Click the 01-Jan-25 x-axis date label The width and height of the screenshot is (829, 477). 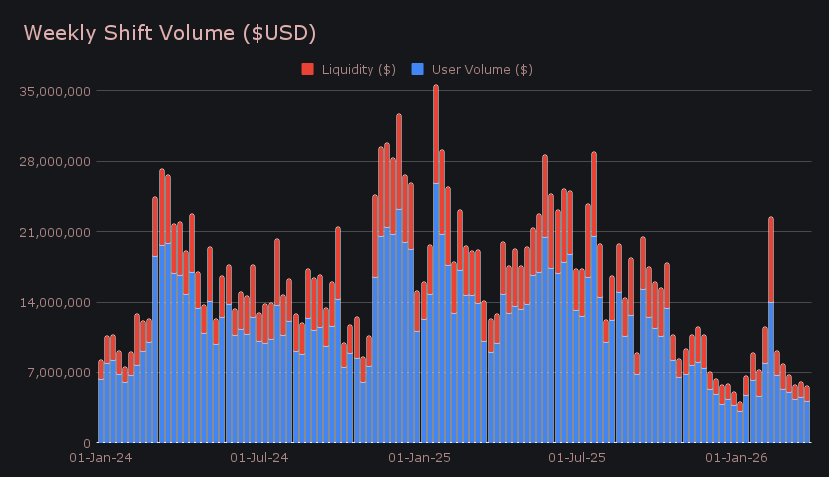[419, 458]
